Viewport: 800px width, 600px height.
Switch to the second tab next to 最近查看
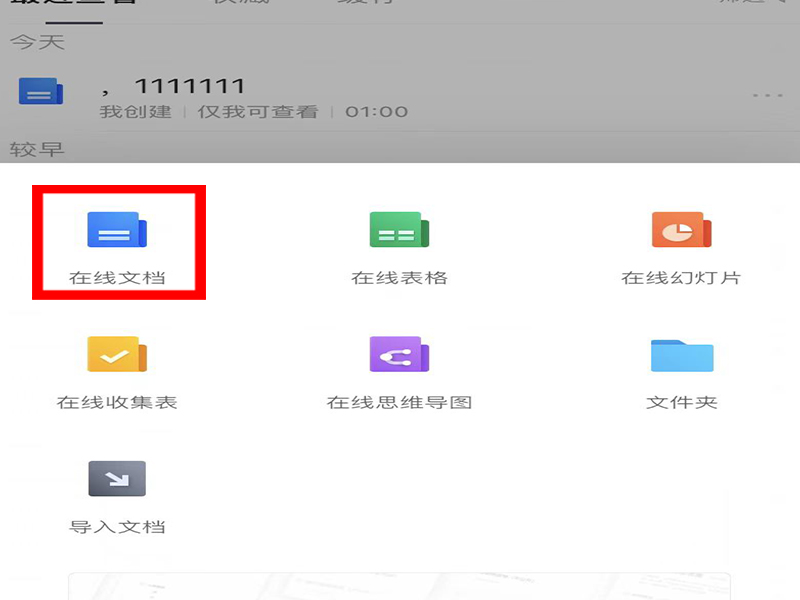tap(238, 3)
